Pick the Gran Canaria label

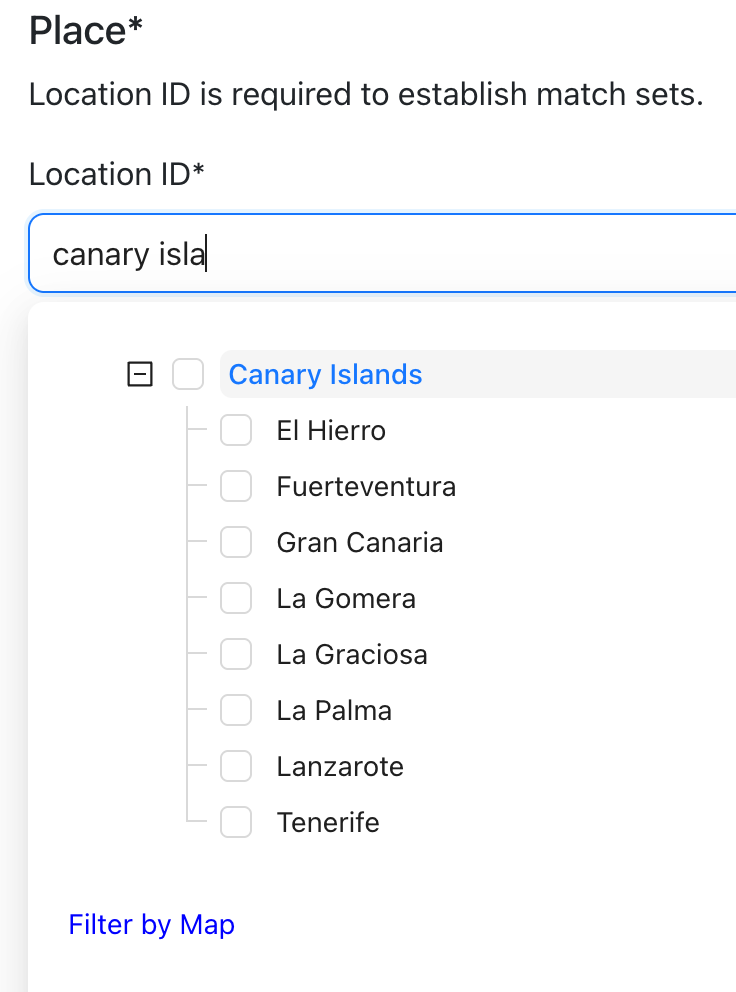click(359, 543)
